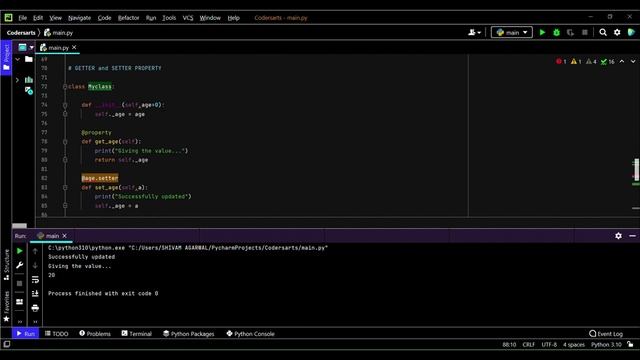Open Run panel settings gear

(618, 236)
